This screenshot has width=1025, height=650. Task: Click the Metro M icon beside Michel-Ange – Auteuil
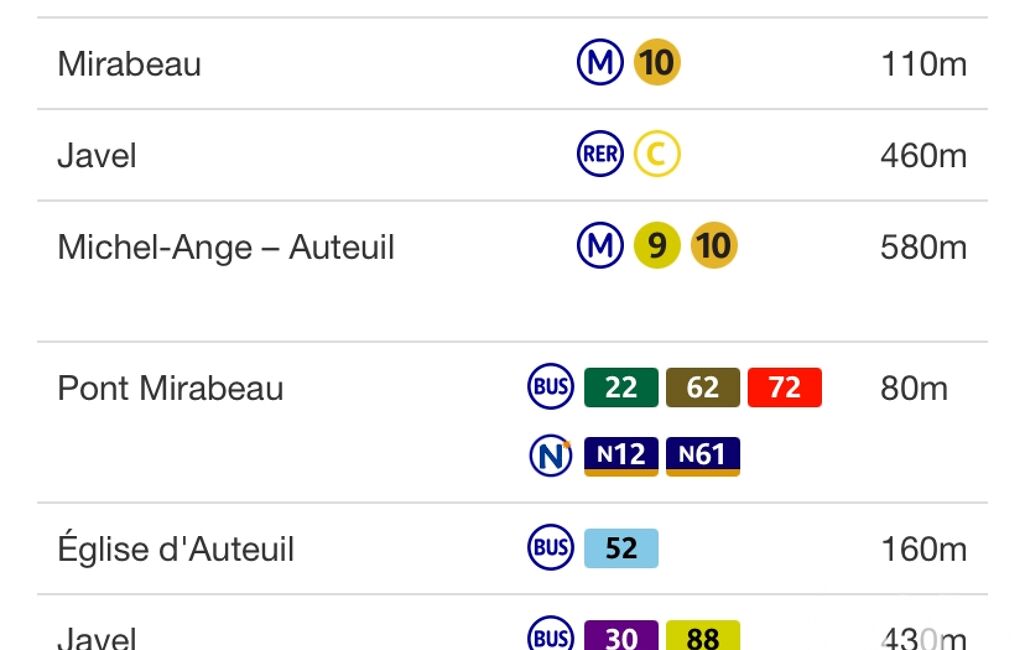[600, 246]
